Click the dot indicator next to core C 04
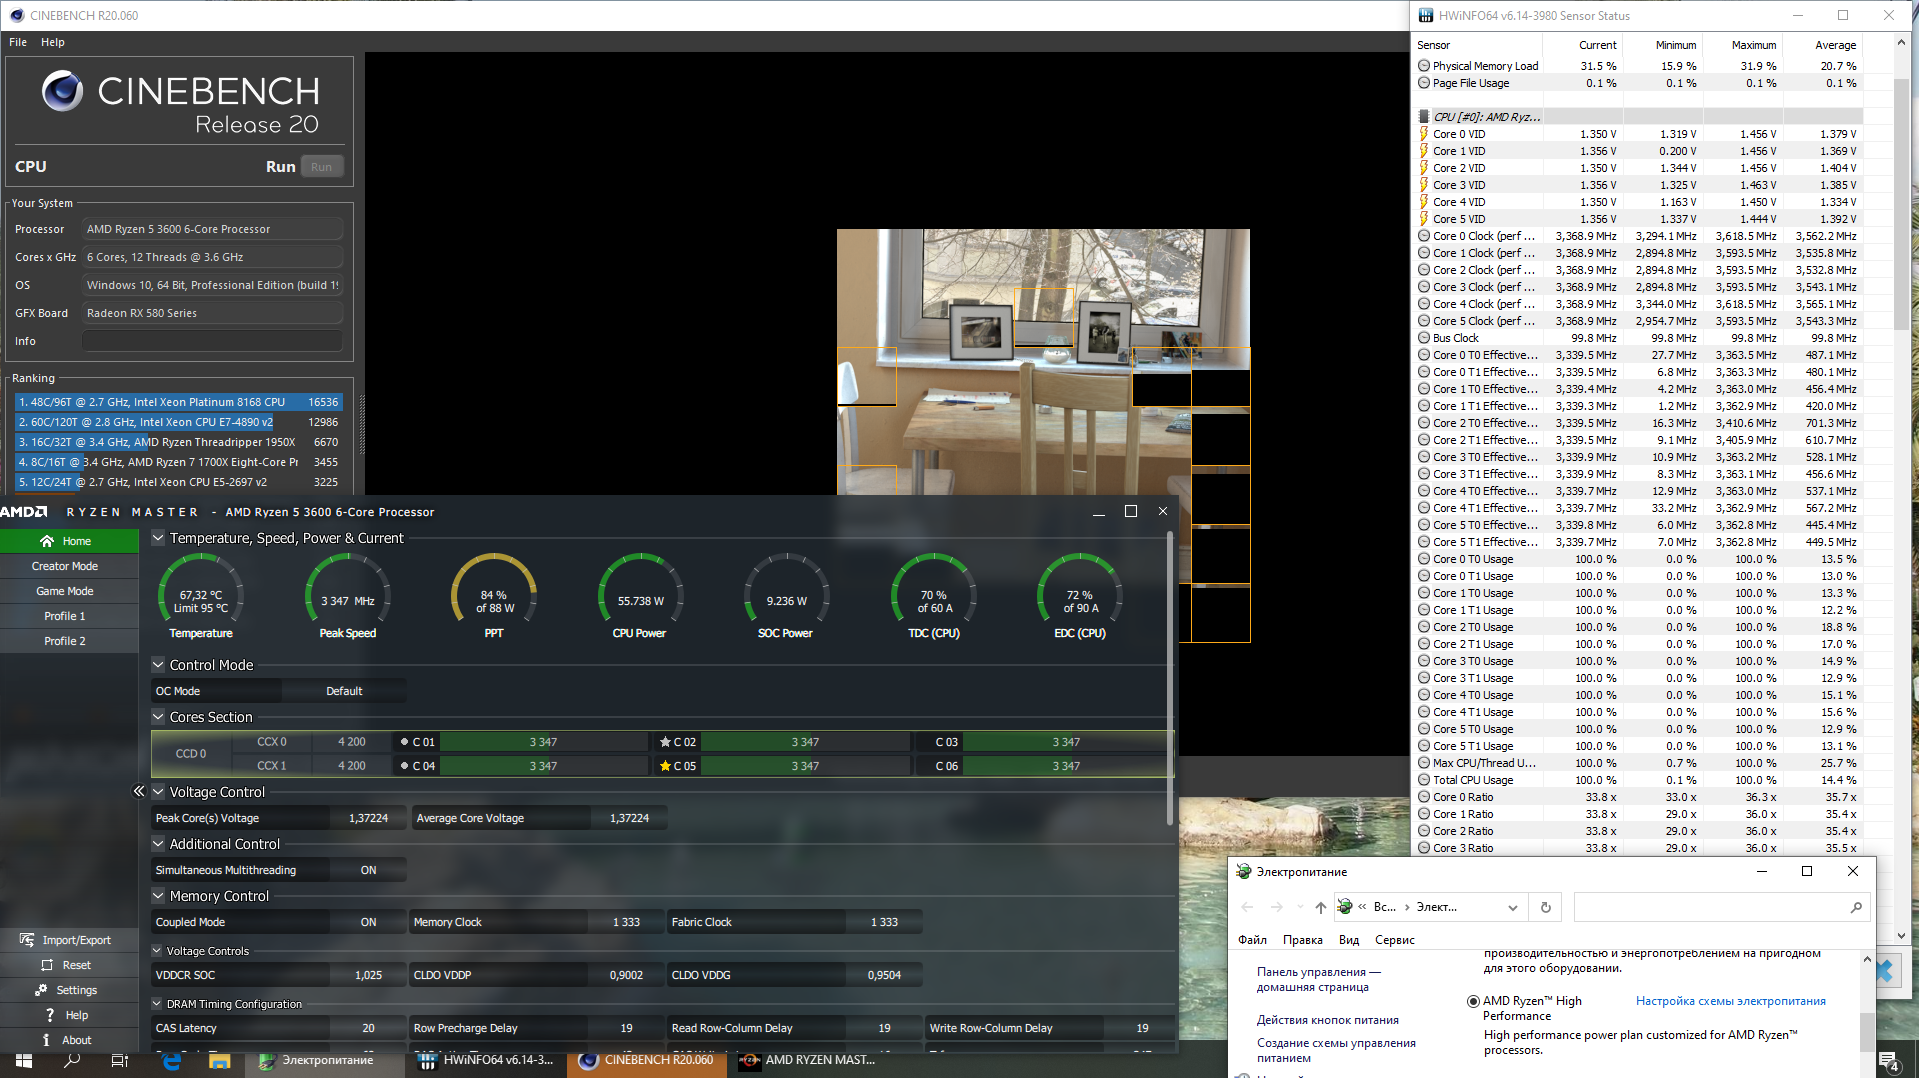Image resolution: width=1919 pixels, height=1078 pixels. (404, 766)
